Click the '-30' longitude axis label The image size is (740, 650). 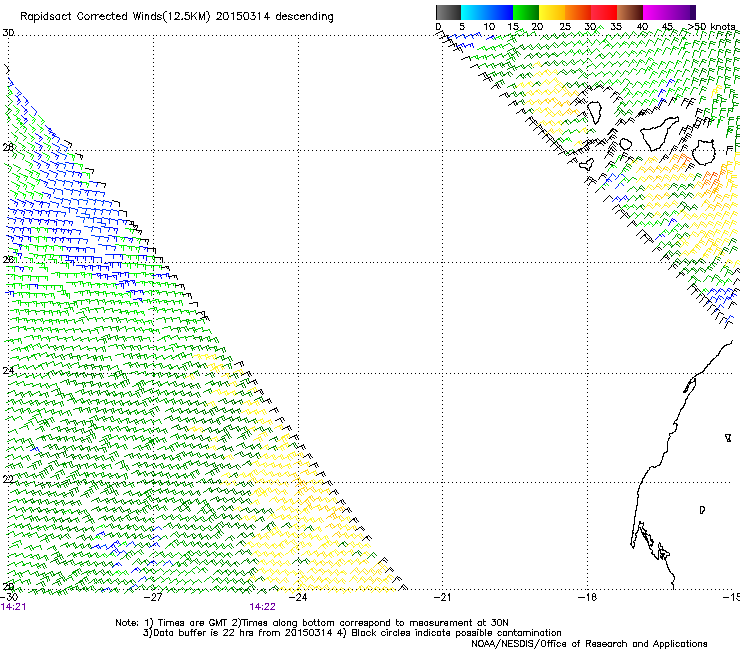pyautogui.click(x=9, y=597)
